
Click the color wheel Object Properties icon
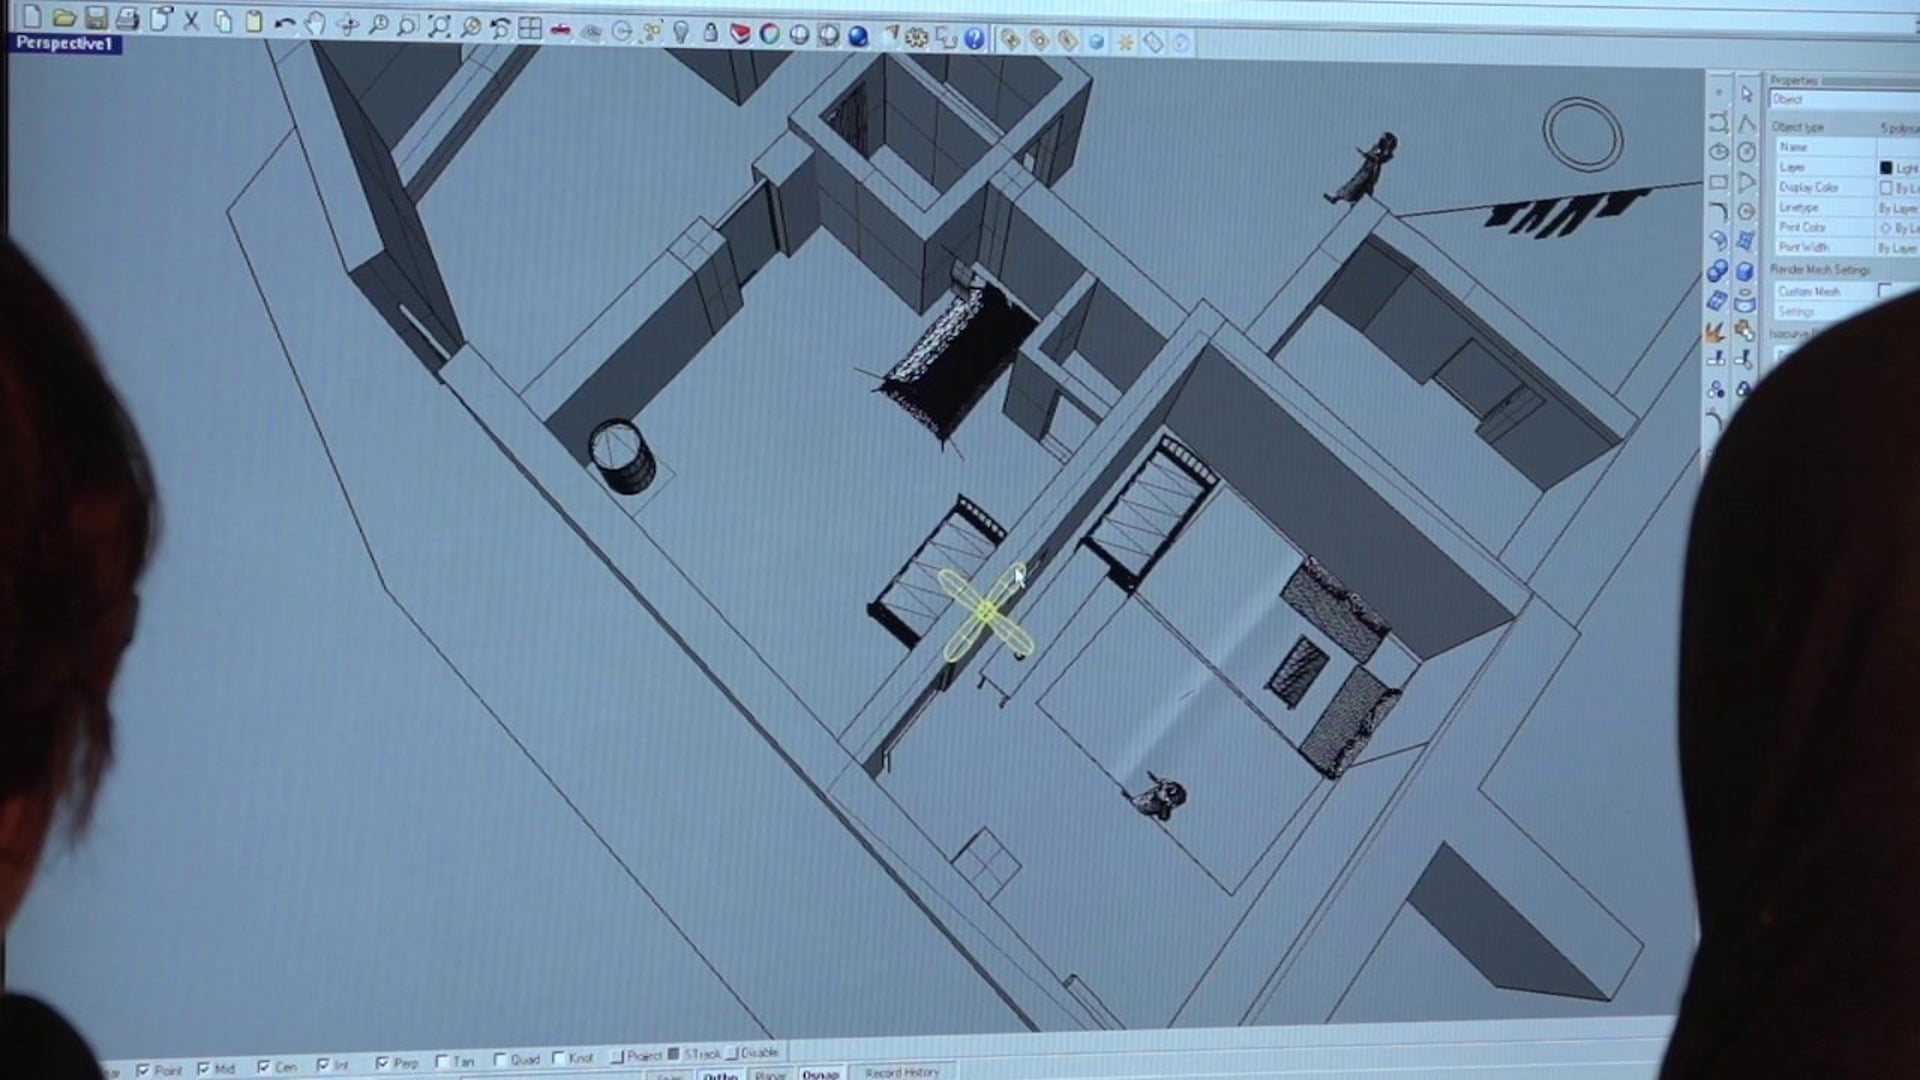pos(770,35)
